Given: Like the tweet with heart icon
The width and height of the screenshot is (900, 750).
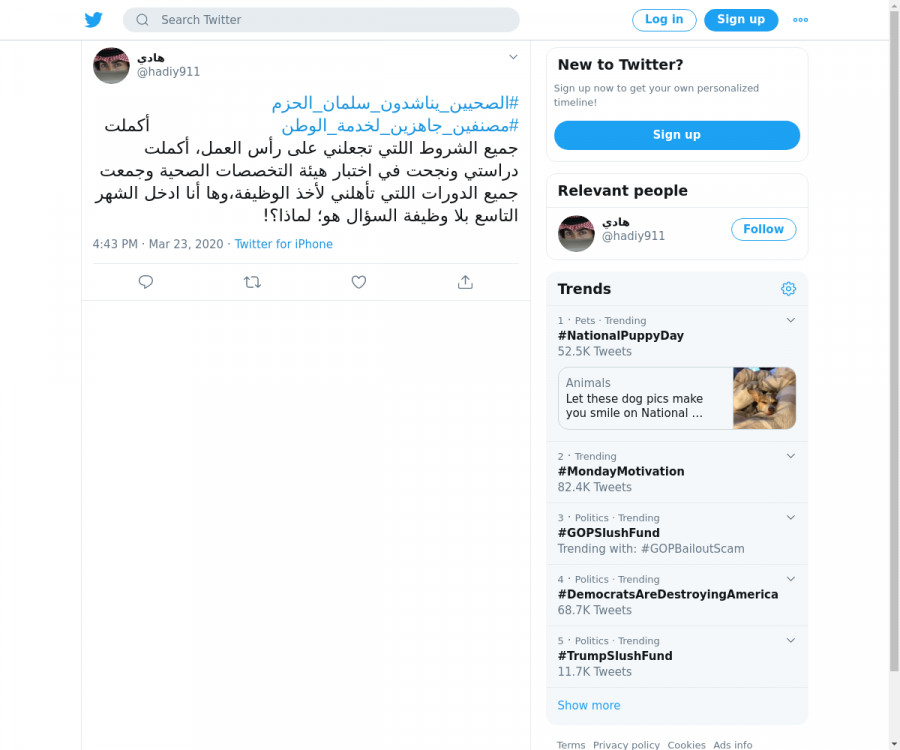Looking at the screenshot, I should (359, 282).
